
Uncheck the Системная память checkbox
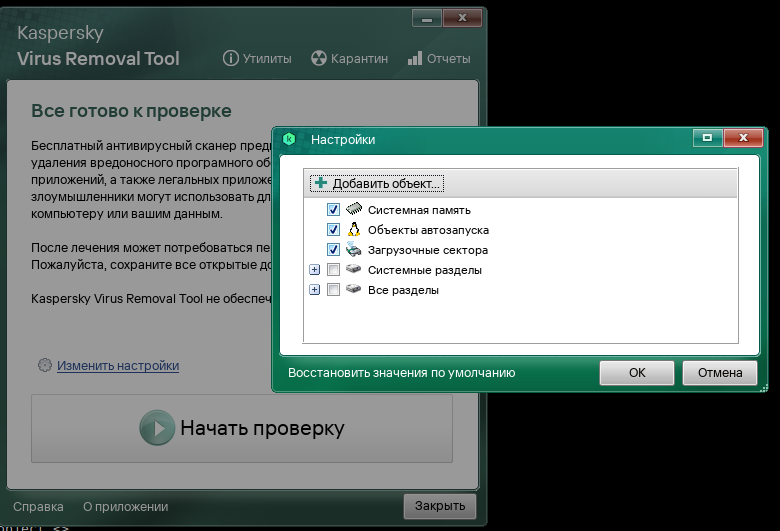click(x=333, y=210)
